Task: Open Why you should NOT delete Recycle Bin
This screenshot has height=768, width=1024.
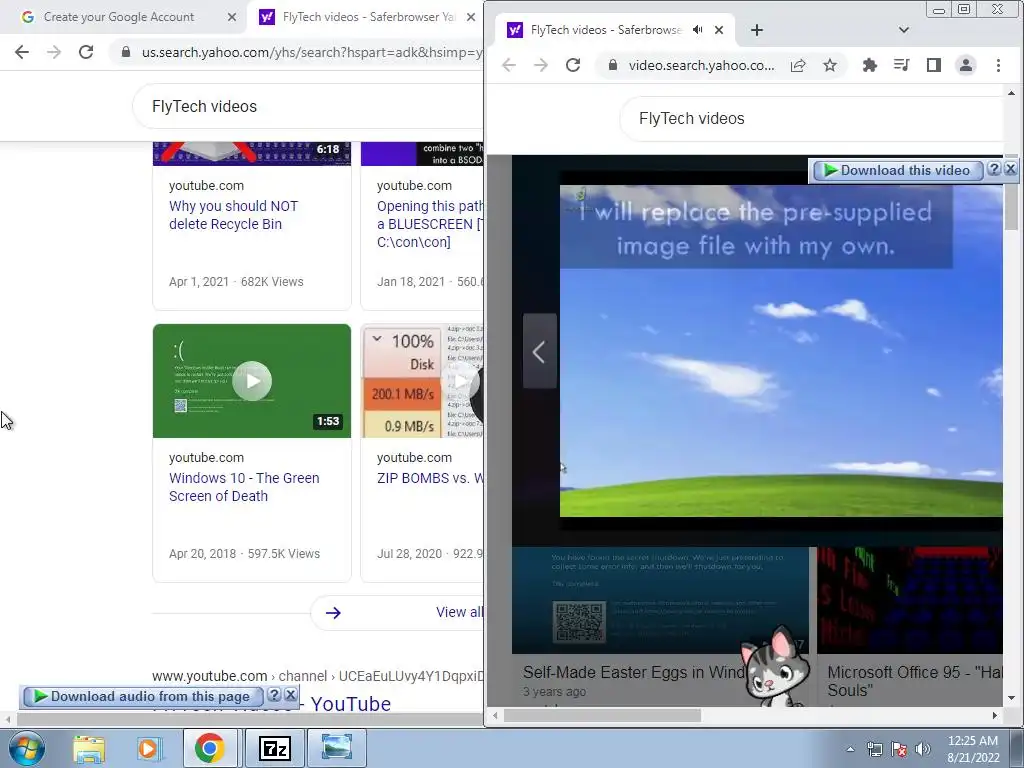Action: tap(233, 215)
